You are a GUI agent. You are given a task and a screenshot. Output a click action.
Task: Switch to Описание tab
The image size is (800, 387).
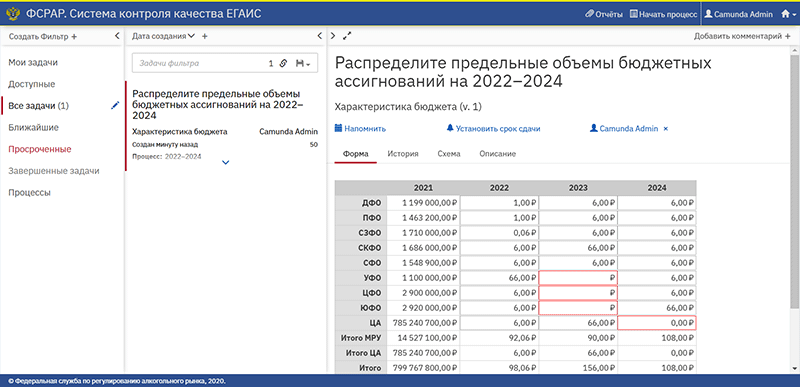tap(497, 153)
